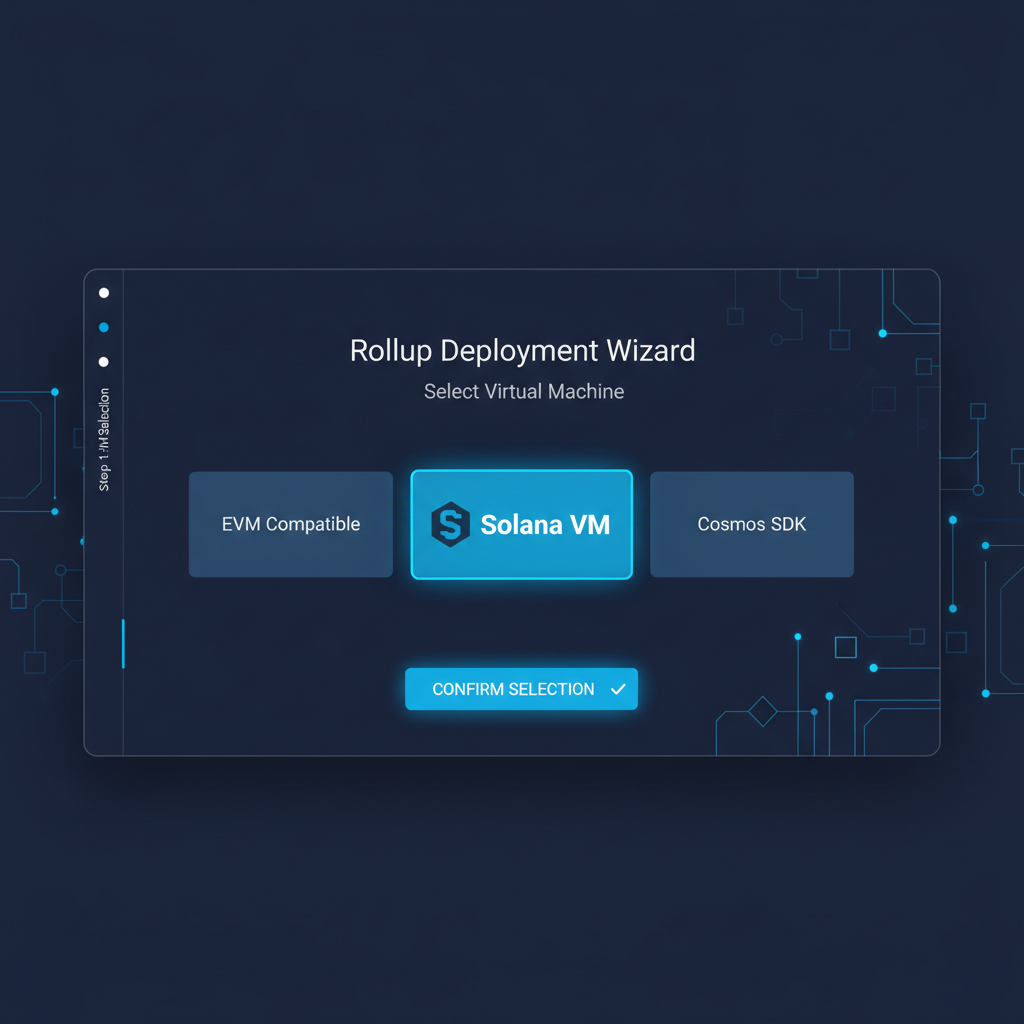The image size is (1024, 1024).
Task: Open the active step indicator details
Action: click(x=104, y=327)
